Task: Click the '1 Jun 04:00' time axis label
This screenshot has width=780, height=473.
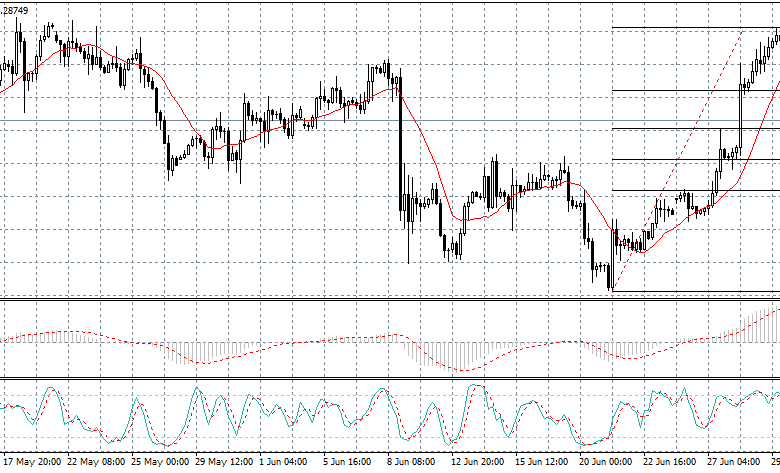Action: [x=286, y=463]
